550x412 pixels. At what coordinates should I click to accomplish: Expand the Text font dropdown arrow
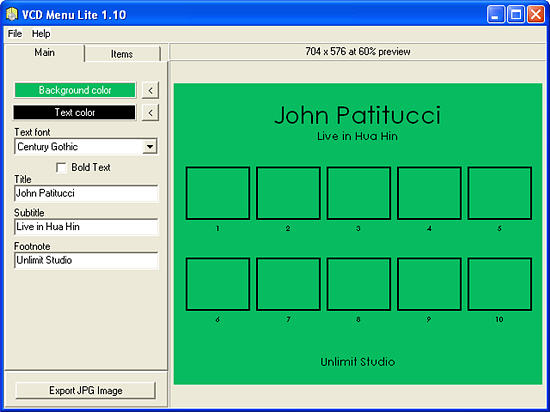pos(150,147)
